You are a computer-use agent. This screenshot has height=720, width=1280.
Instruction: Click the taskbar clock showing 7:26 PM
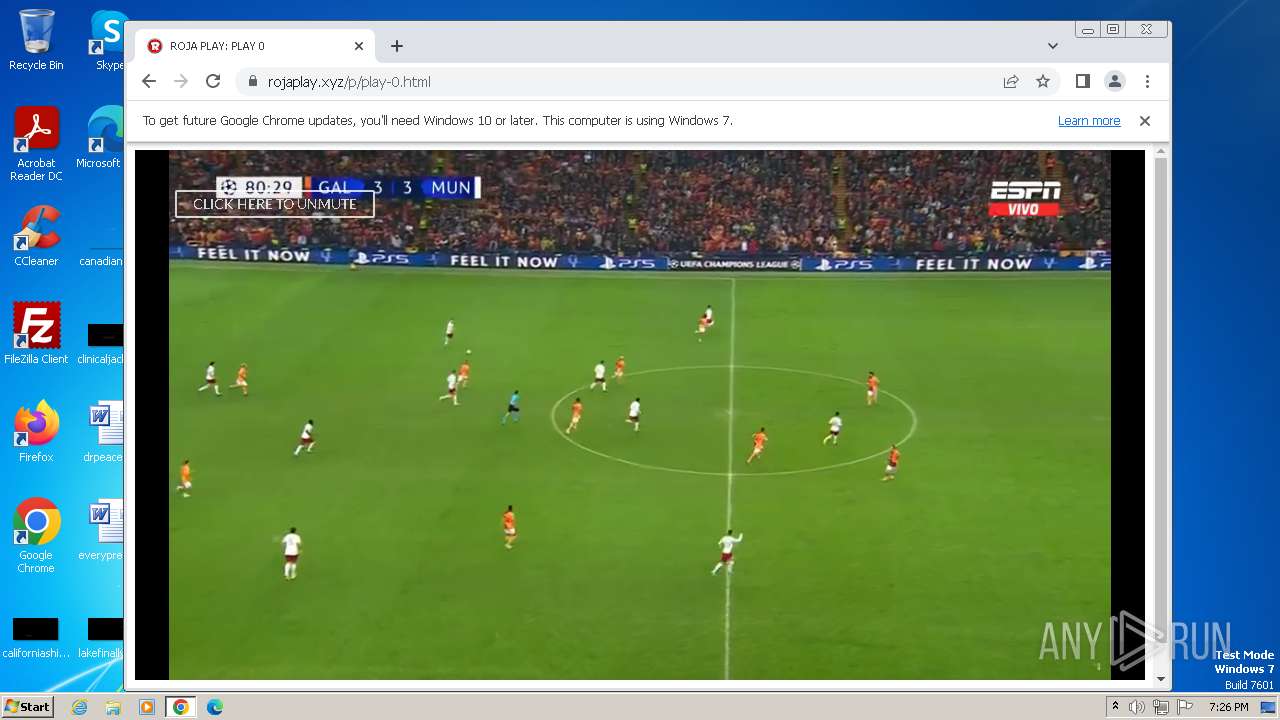pyautogui.click(x=1228, y=707)
